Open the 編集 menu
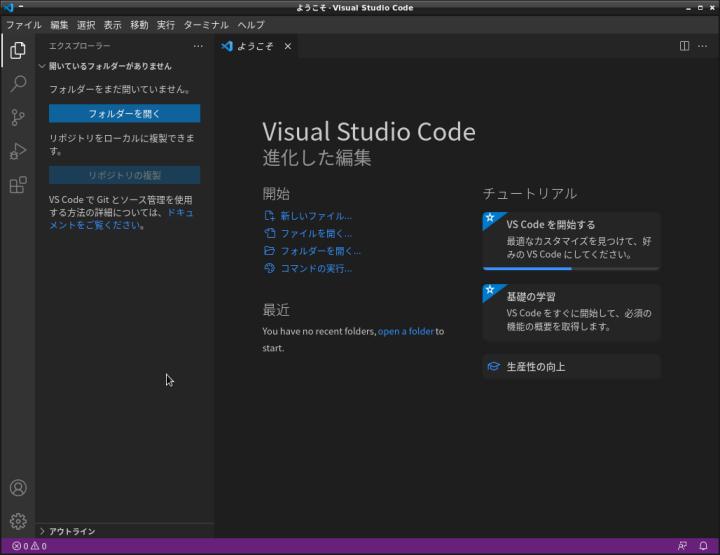The height and width of the screenshot is (555, 720). (x=59, y=25)
